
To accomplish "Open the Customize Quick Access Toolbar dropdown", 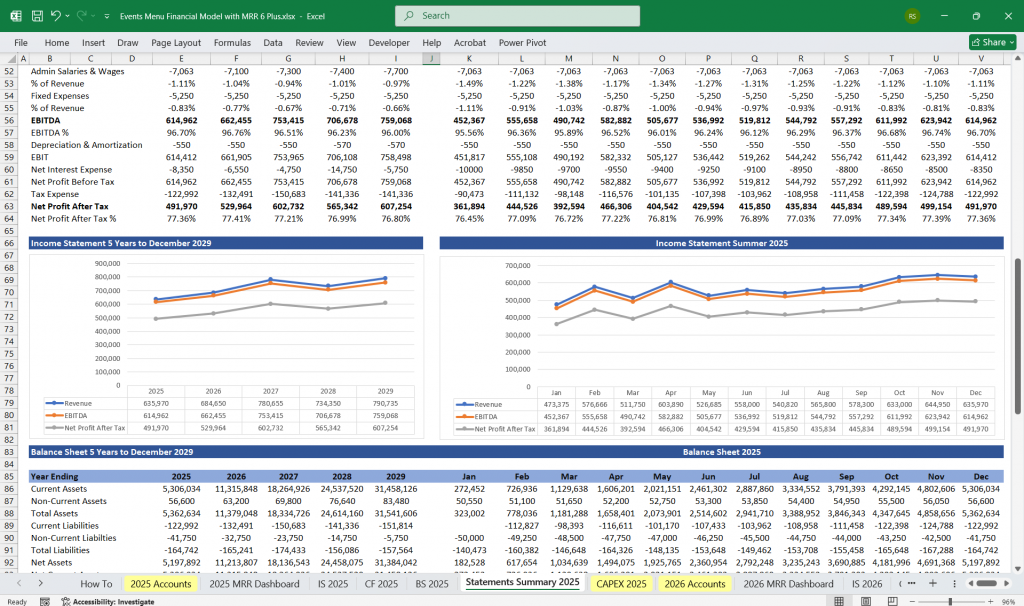I will (x=107, y=15).
